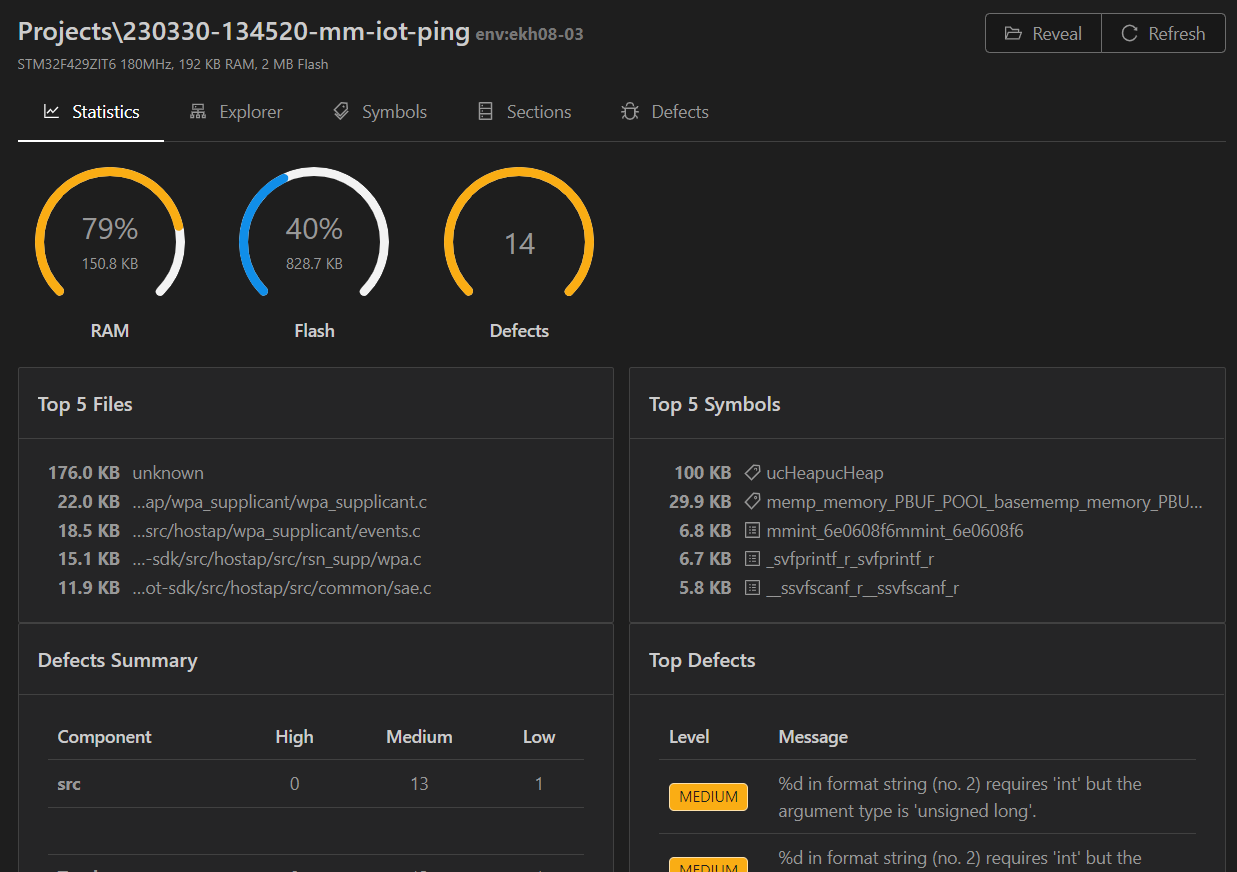Click the first MEDIUM severity badge

[x=708, y=797]
